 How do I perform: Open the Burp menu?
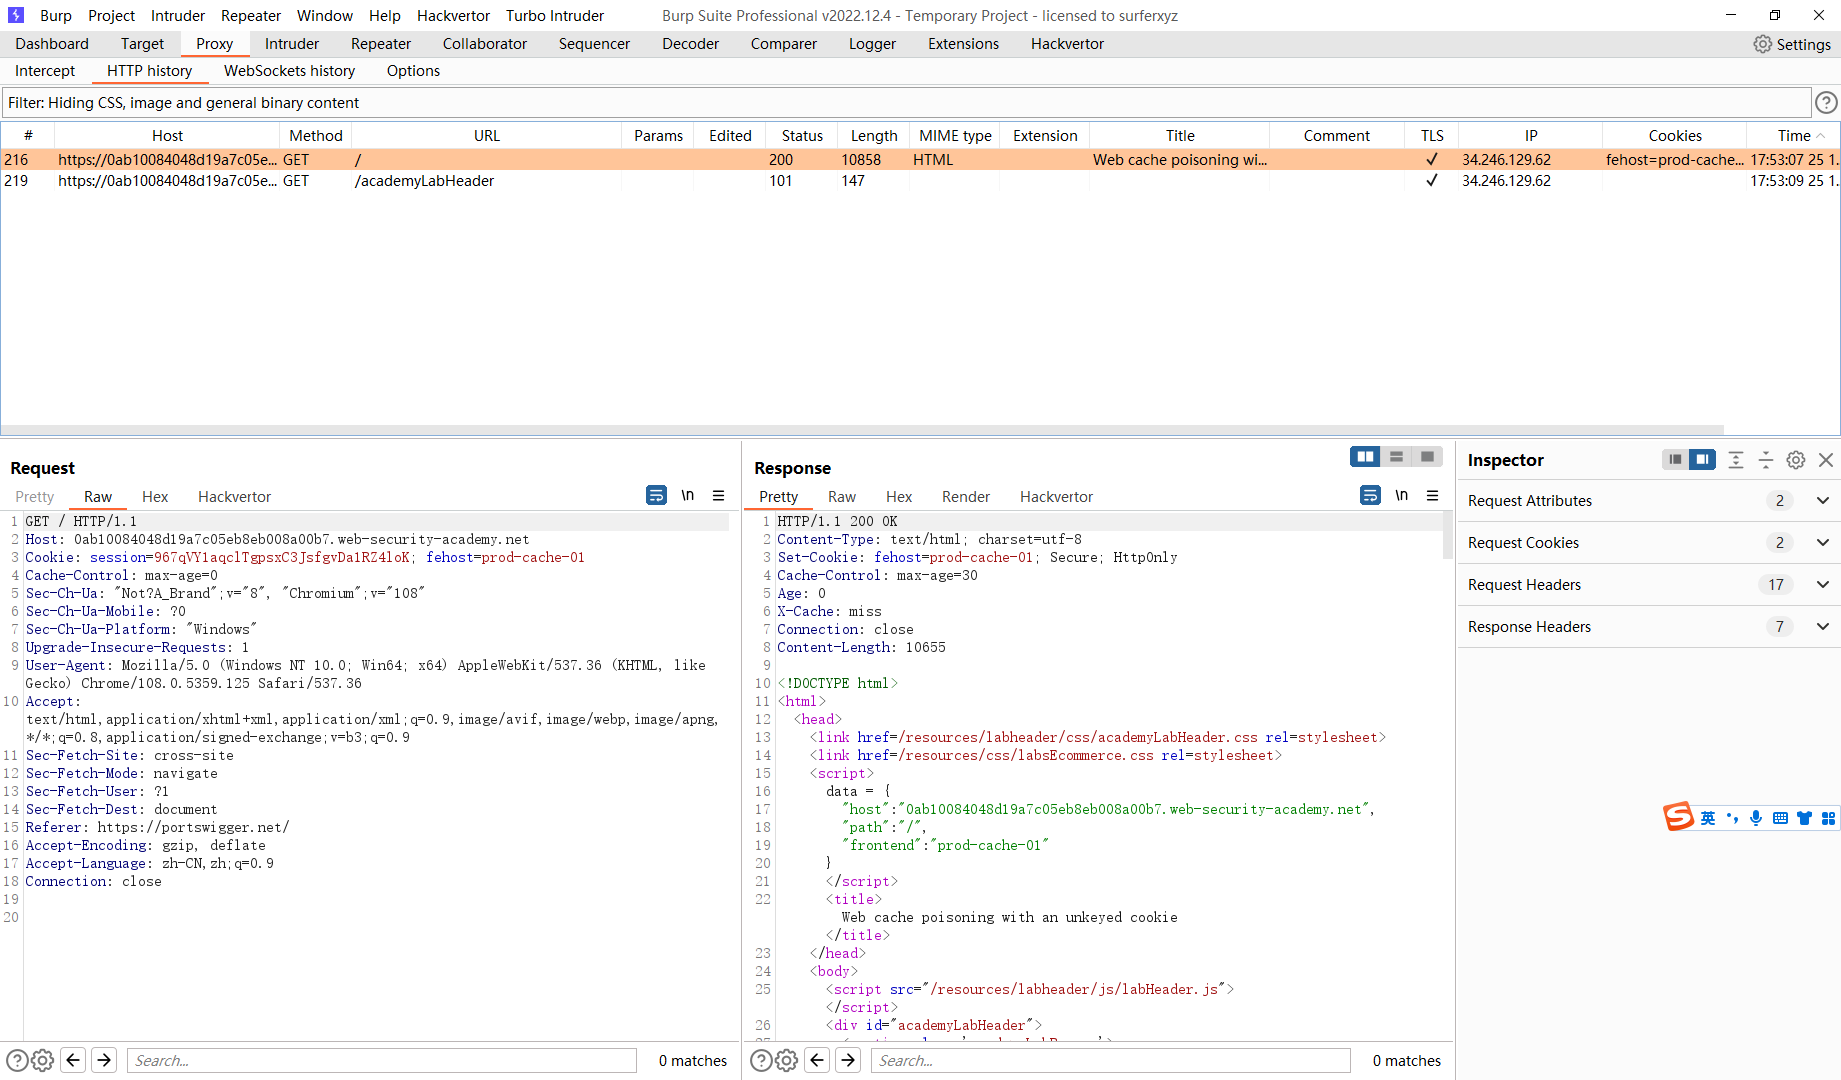pyautogui.click(x=56, y=15)
